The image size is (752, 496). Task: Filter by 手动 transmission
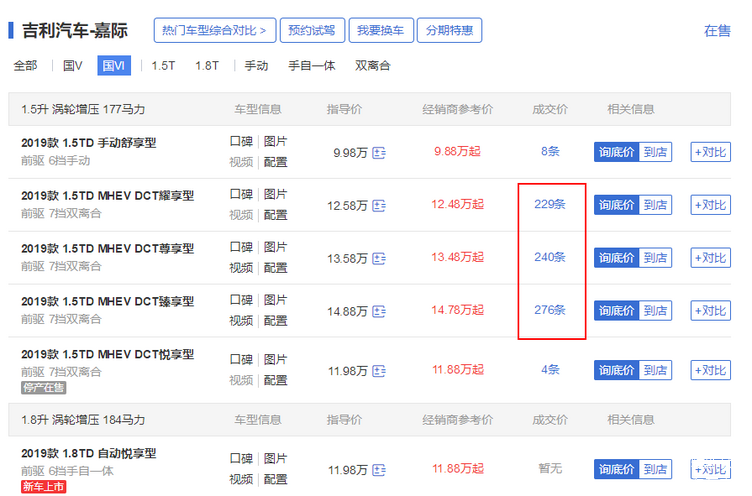(x=256, y=66)
